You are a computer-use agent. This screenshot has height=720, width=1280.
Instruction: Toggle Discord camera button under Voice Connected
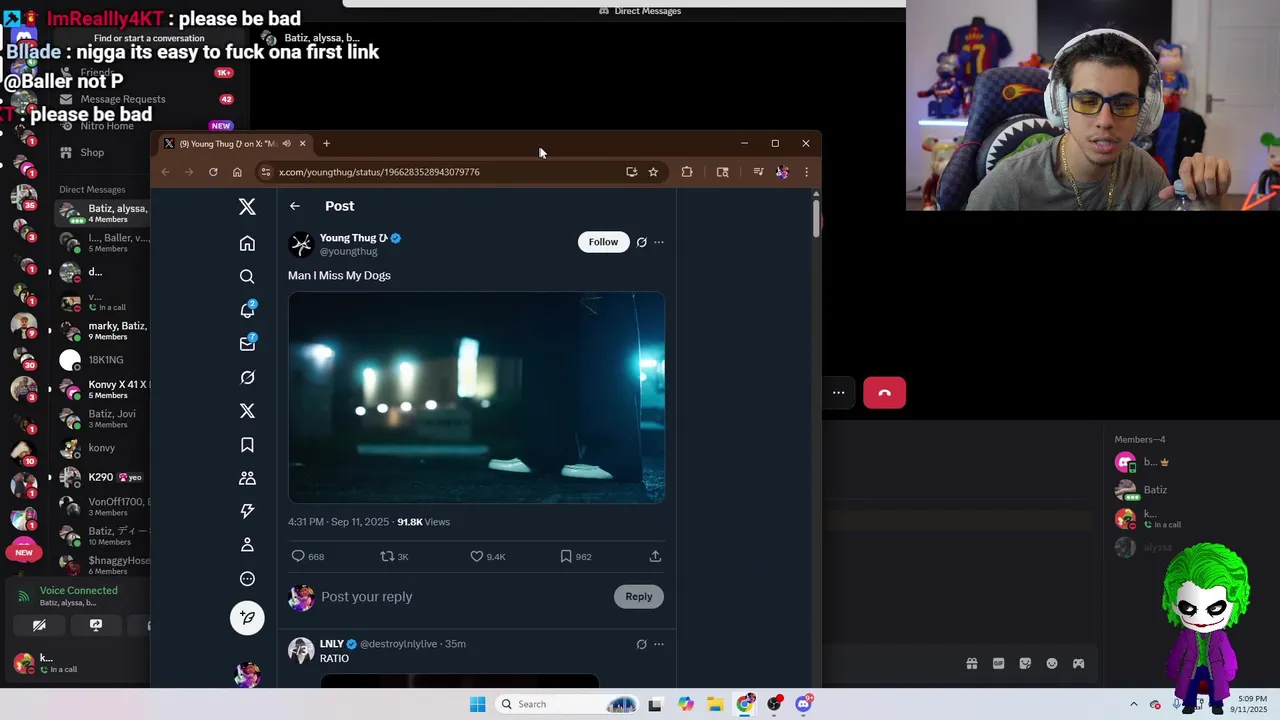pyautogui.click(x=39, y=625)
